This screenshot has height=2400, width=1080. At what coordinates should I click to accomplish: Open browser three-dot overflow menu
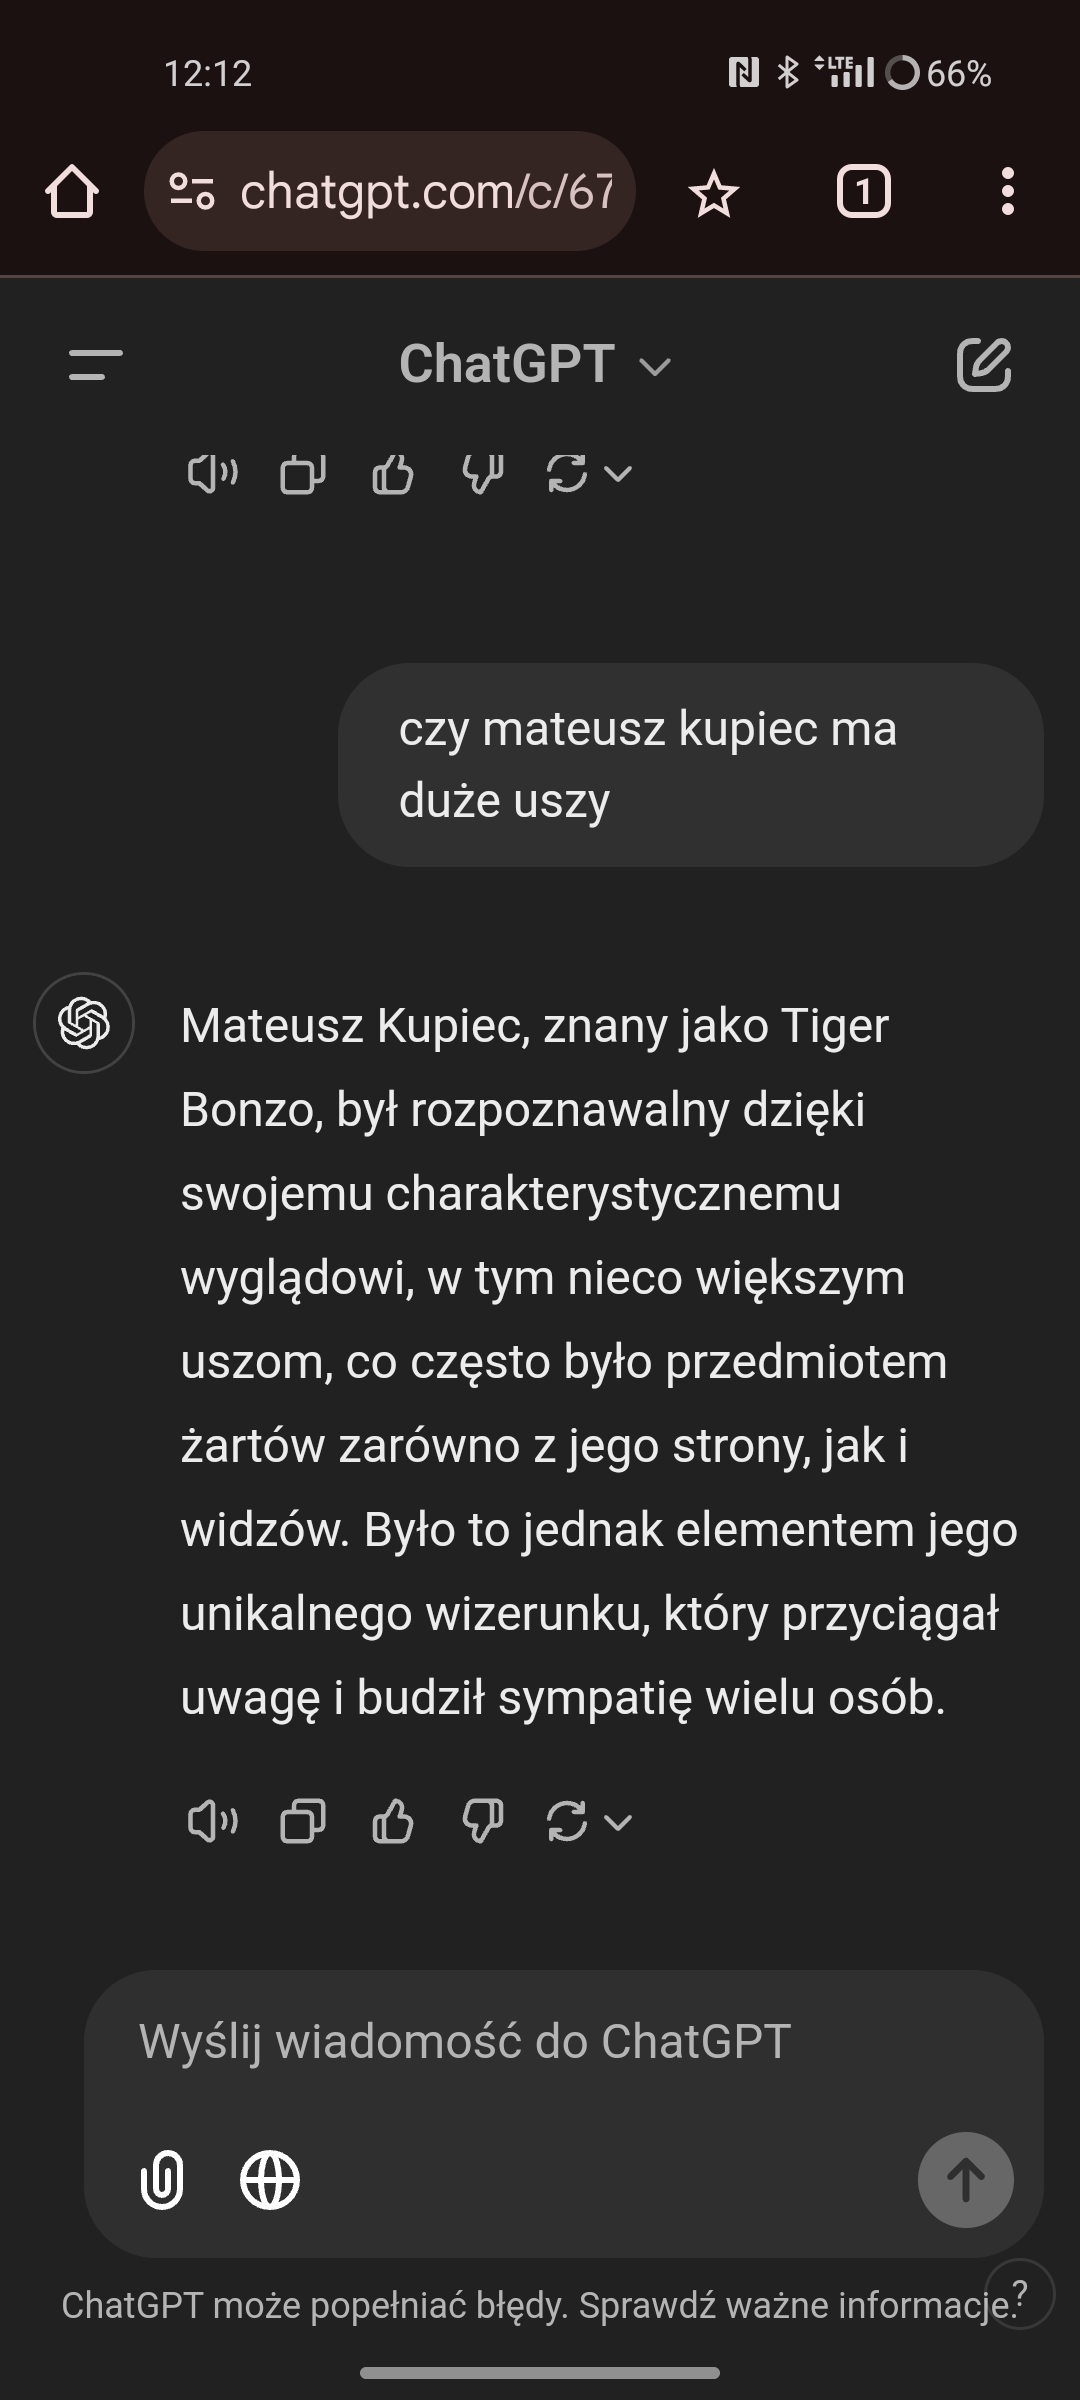pyautogui.click(x=1007, y=191)
